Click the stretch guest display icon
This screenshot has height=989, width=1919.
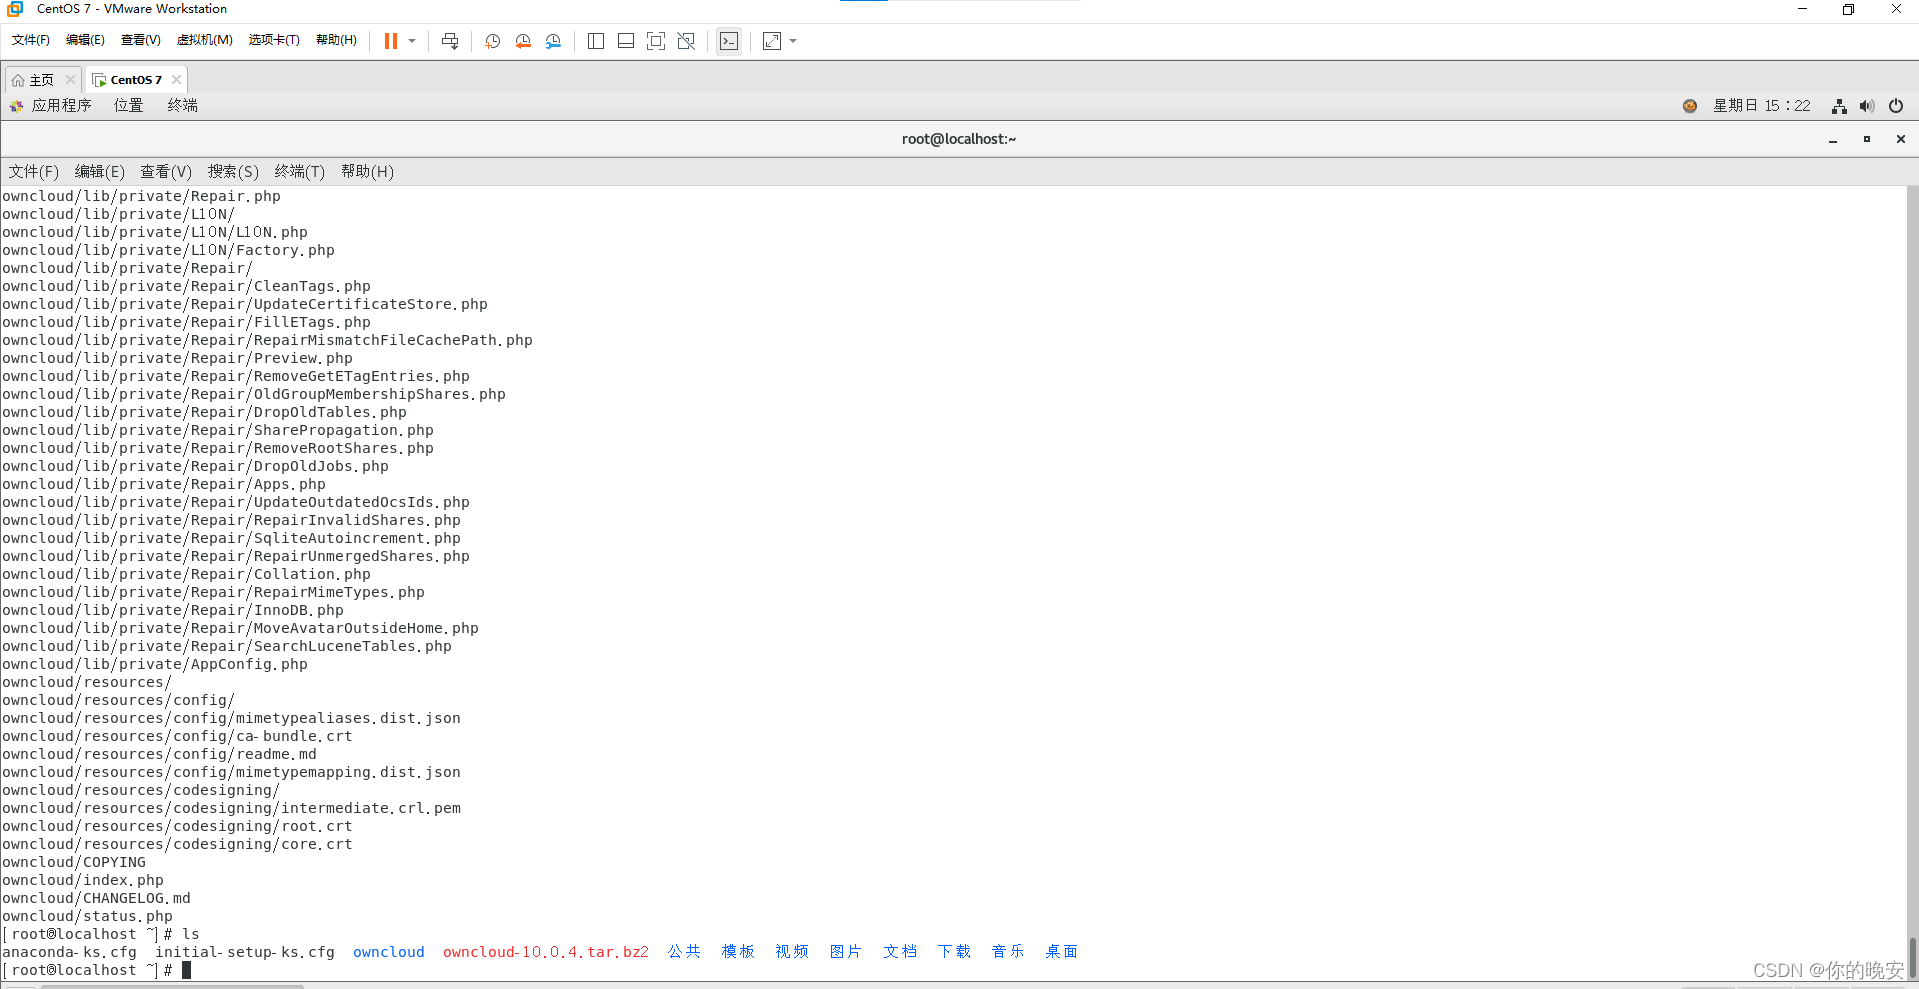pyautogui.click(x=772, y=41)
